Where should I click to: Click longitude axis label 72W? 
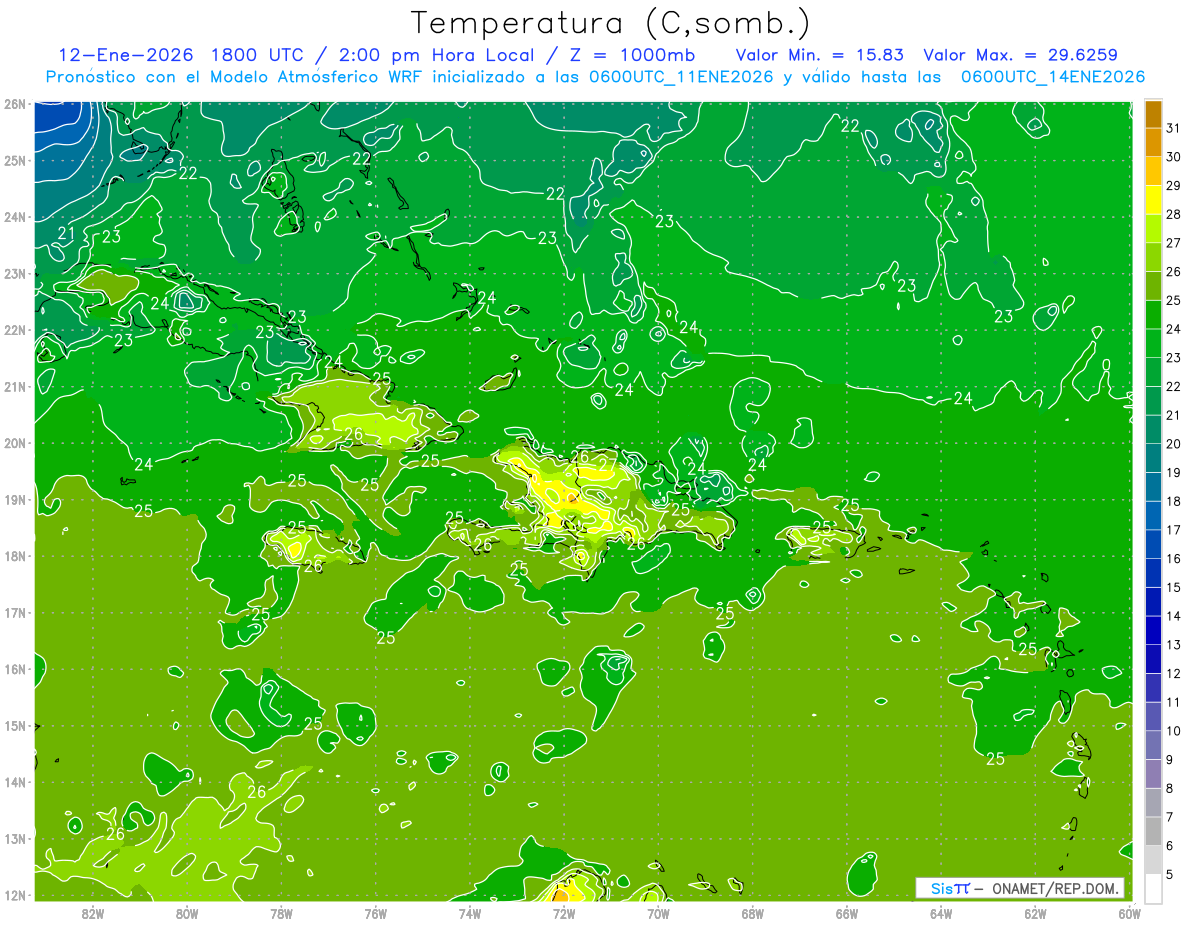[x=564, y=913]
